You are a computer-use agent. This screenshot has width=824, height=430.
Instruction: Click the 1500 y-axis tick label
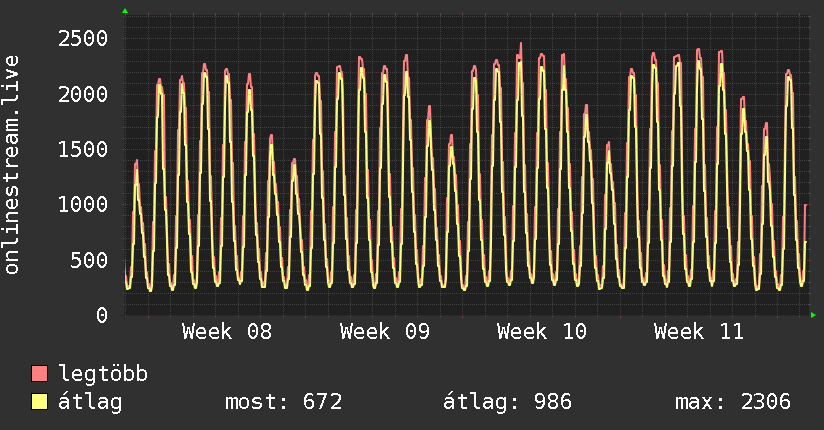coord(82,150)
